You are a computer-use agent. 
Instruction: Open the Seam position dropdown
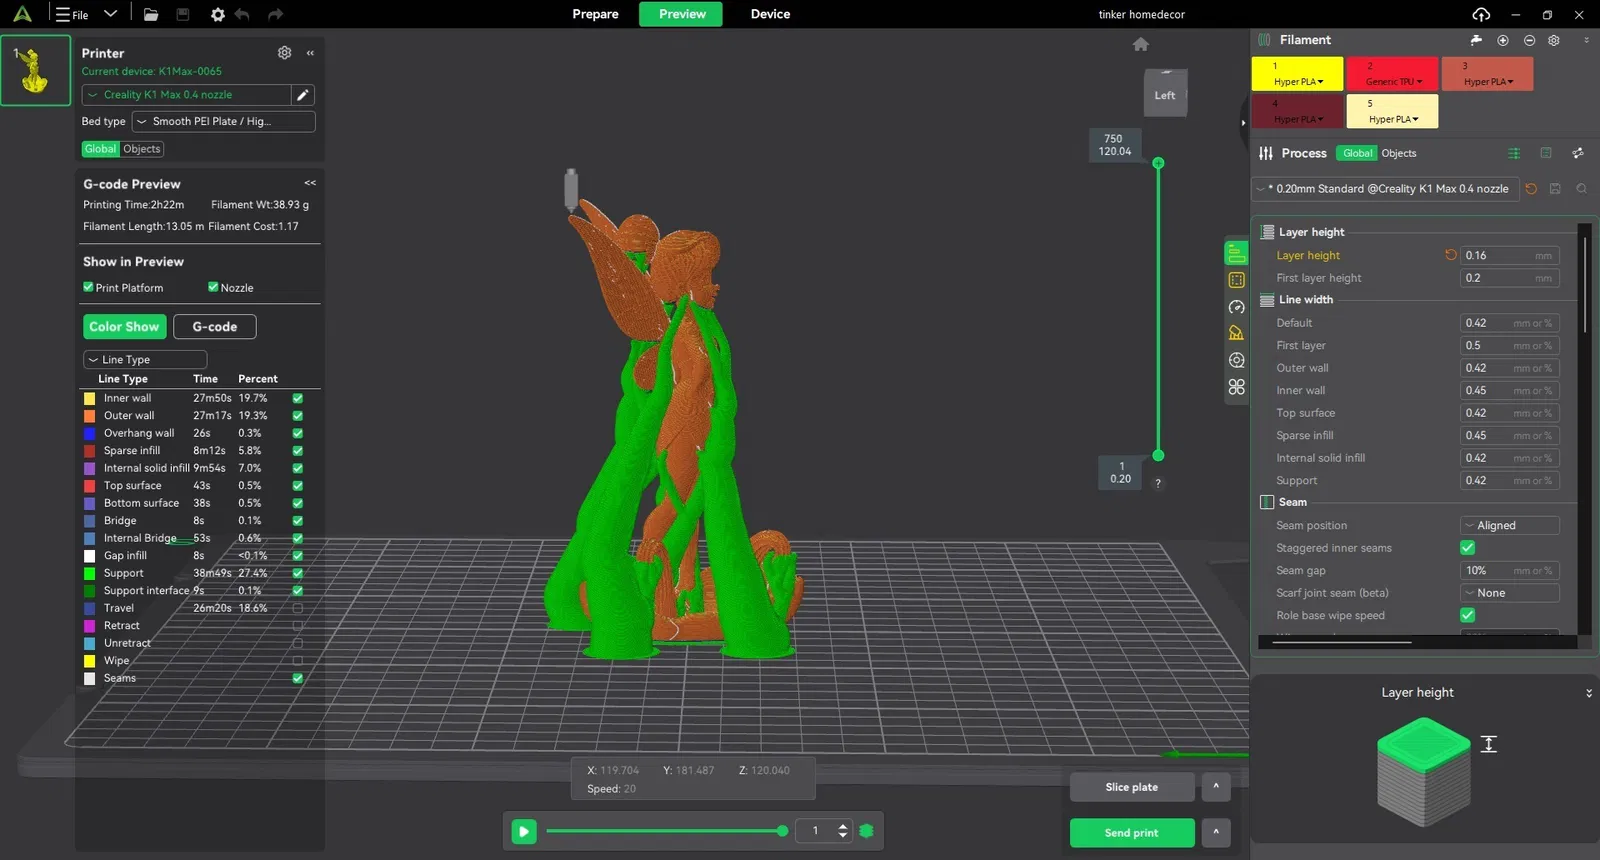(x=1509, y=525)
